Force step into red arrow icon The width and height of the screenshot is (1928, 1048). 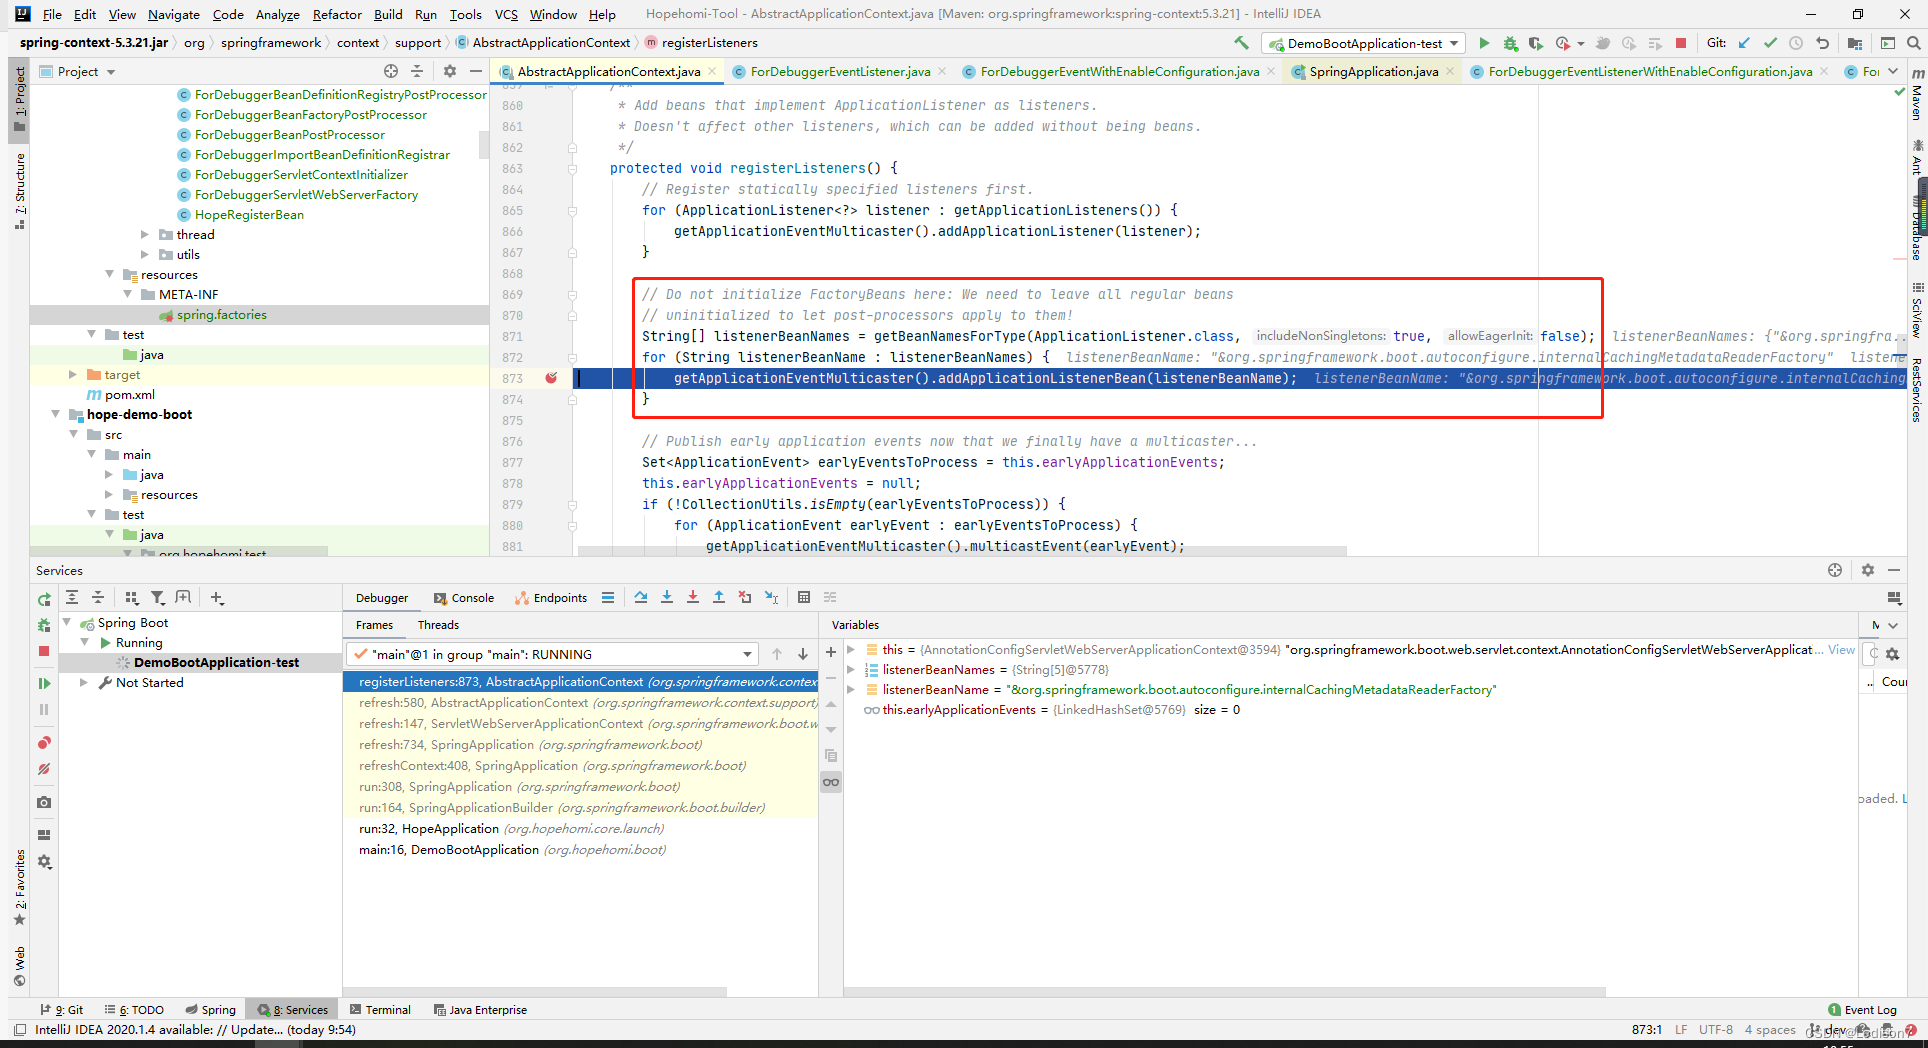[x=693, y=597]
